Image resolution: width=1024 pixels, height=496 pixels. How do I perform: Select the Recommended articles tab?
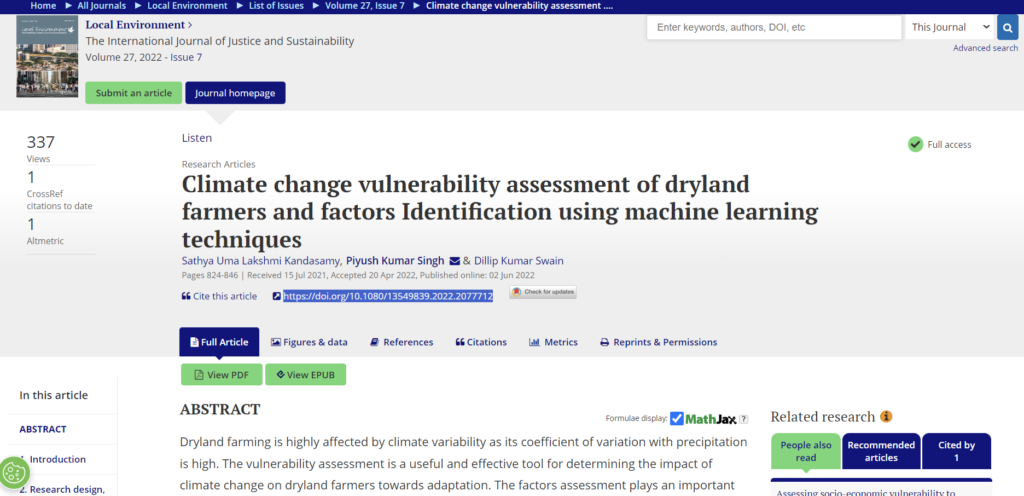881,451
